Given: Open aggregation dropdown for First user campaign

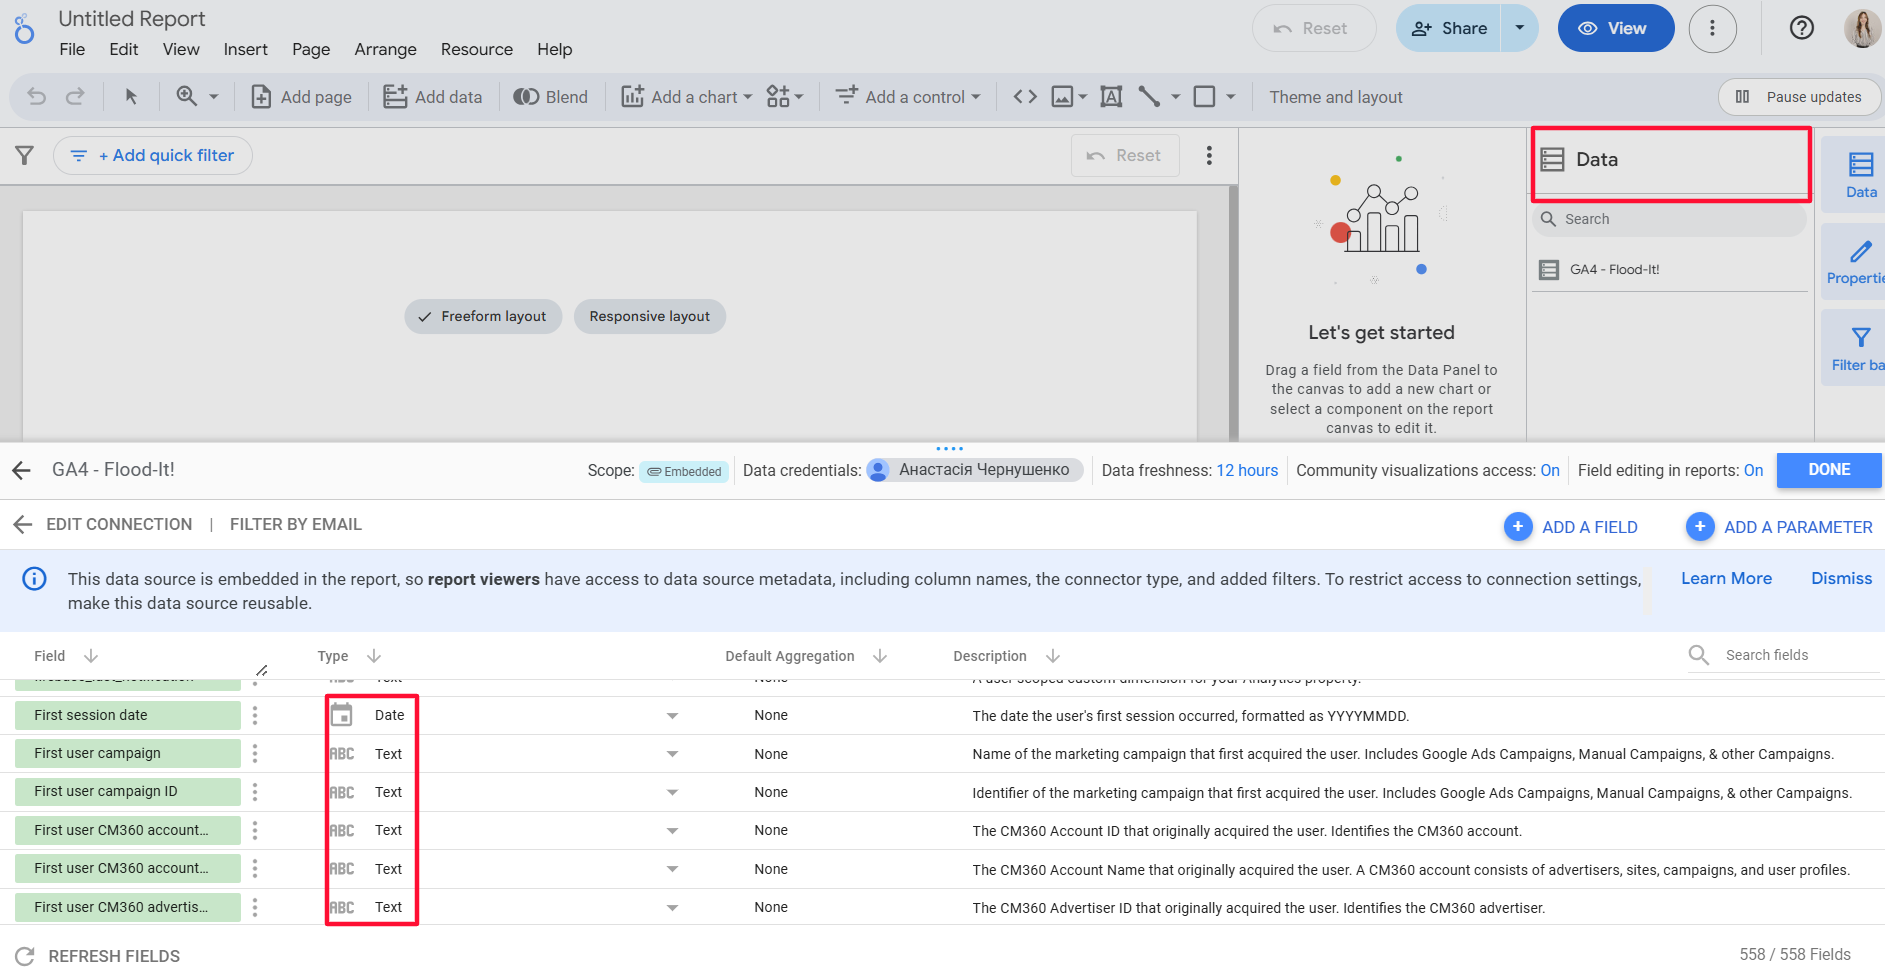Looking at the screenshot, I should (672, 753).
